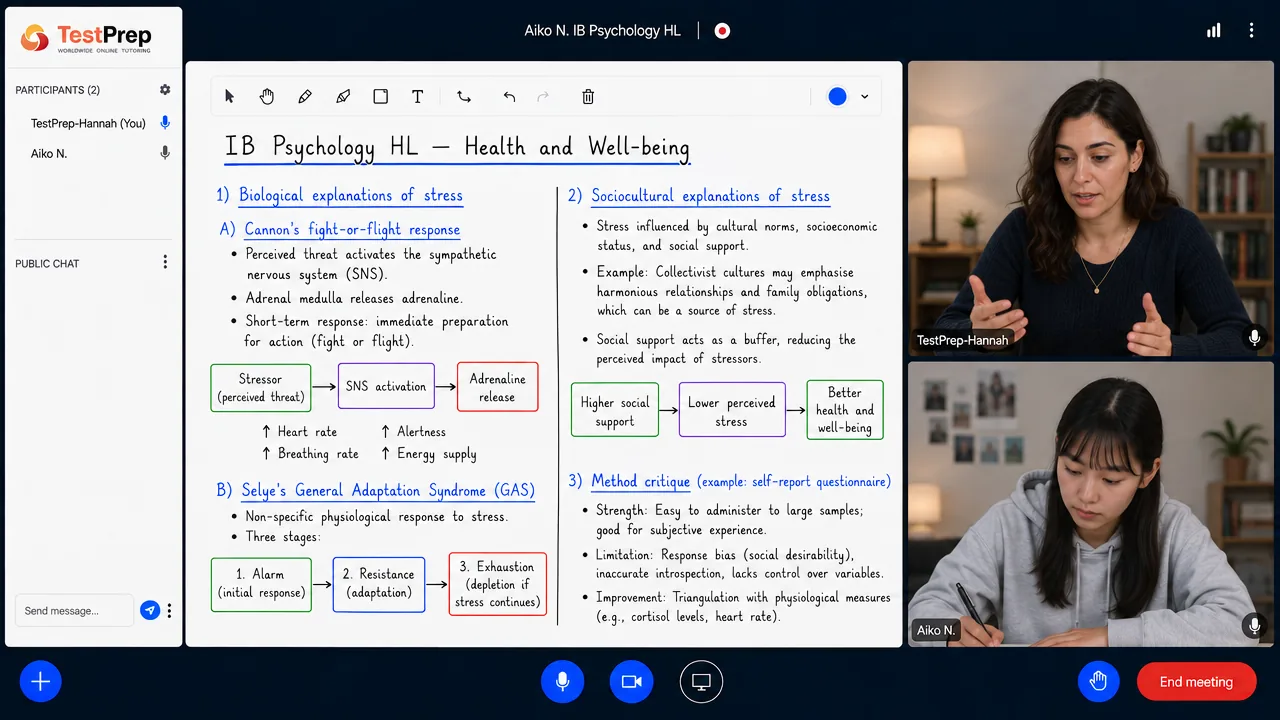Toggle TestPrep-Hannah's video tile mic

[x=1254, y=338]
